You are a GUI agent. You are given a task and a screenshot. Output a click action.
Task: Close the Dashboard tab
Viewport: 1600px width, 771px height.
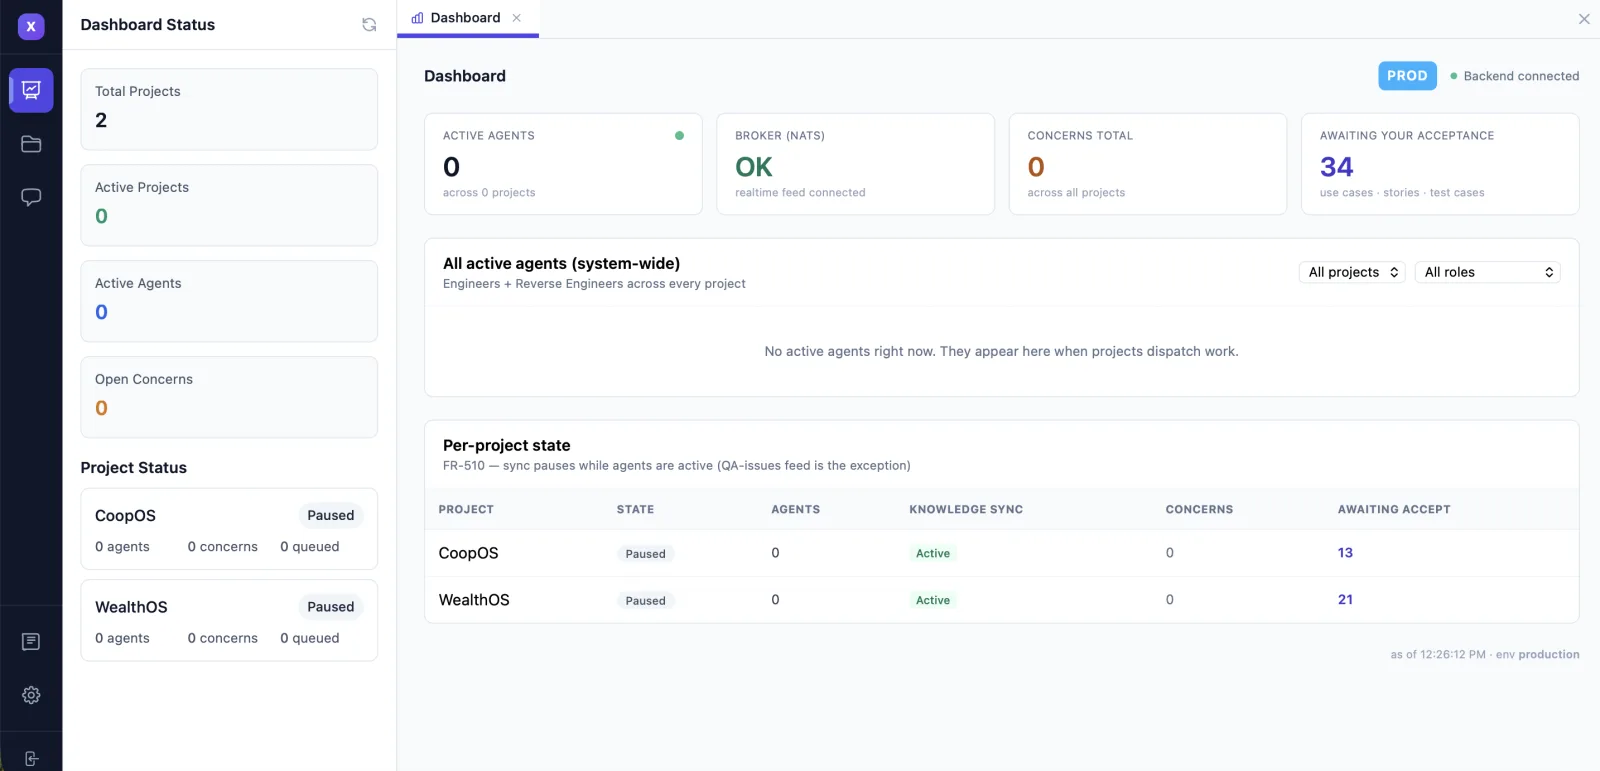tap(517, 18)
